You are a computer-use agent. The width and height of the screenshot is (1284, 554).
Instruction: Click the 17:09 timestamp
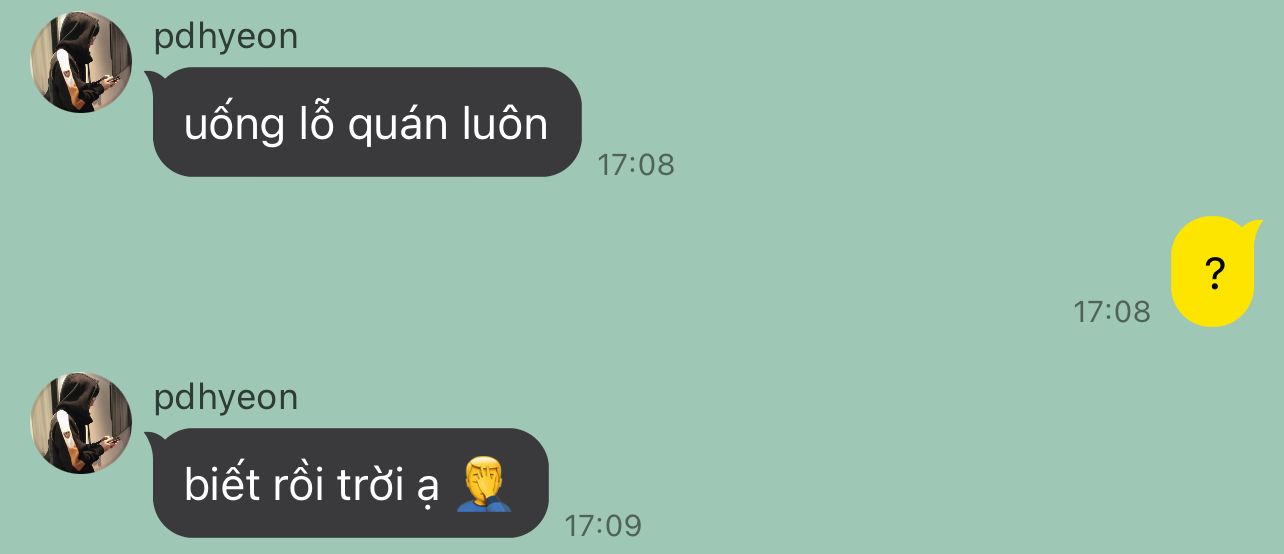603,526
